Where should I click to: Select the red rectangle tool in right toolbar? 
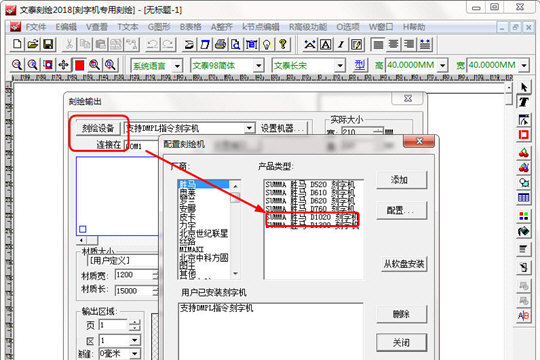pos(524,135)
